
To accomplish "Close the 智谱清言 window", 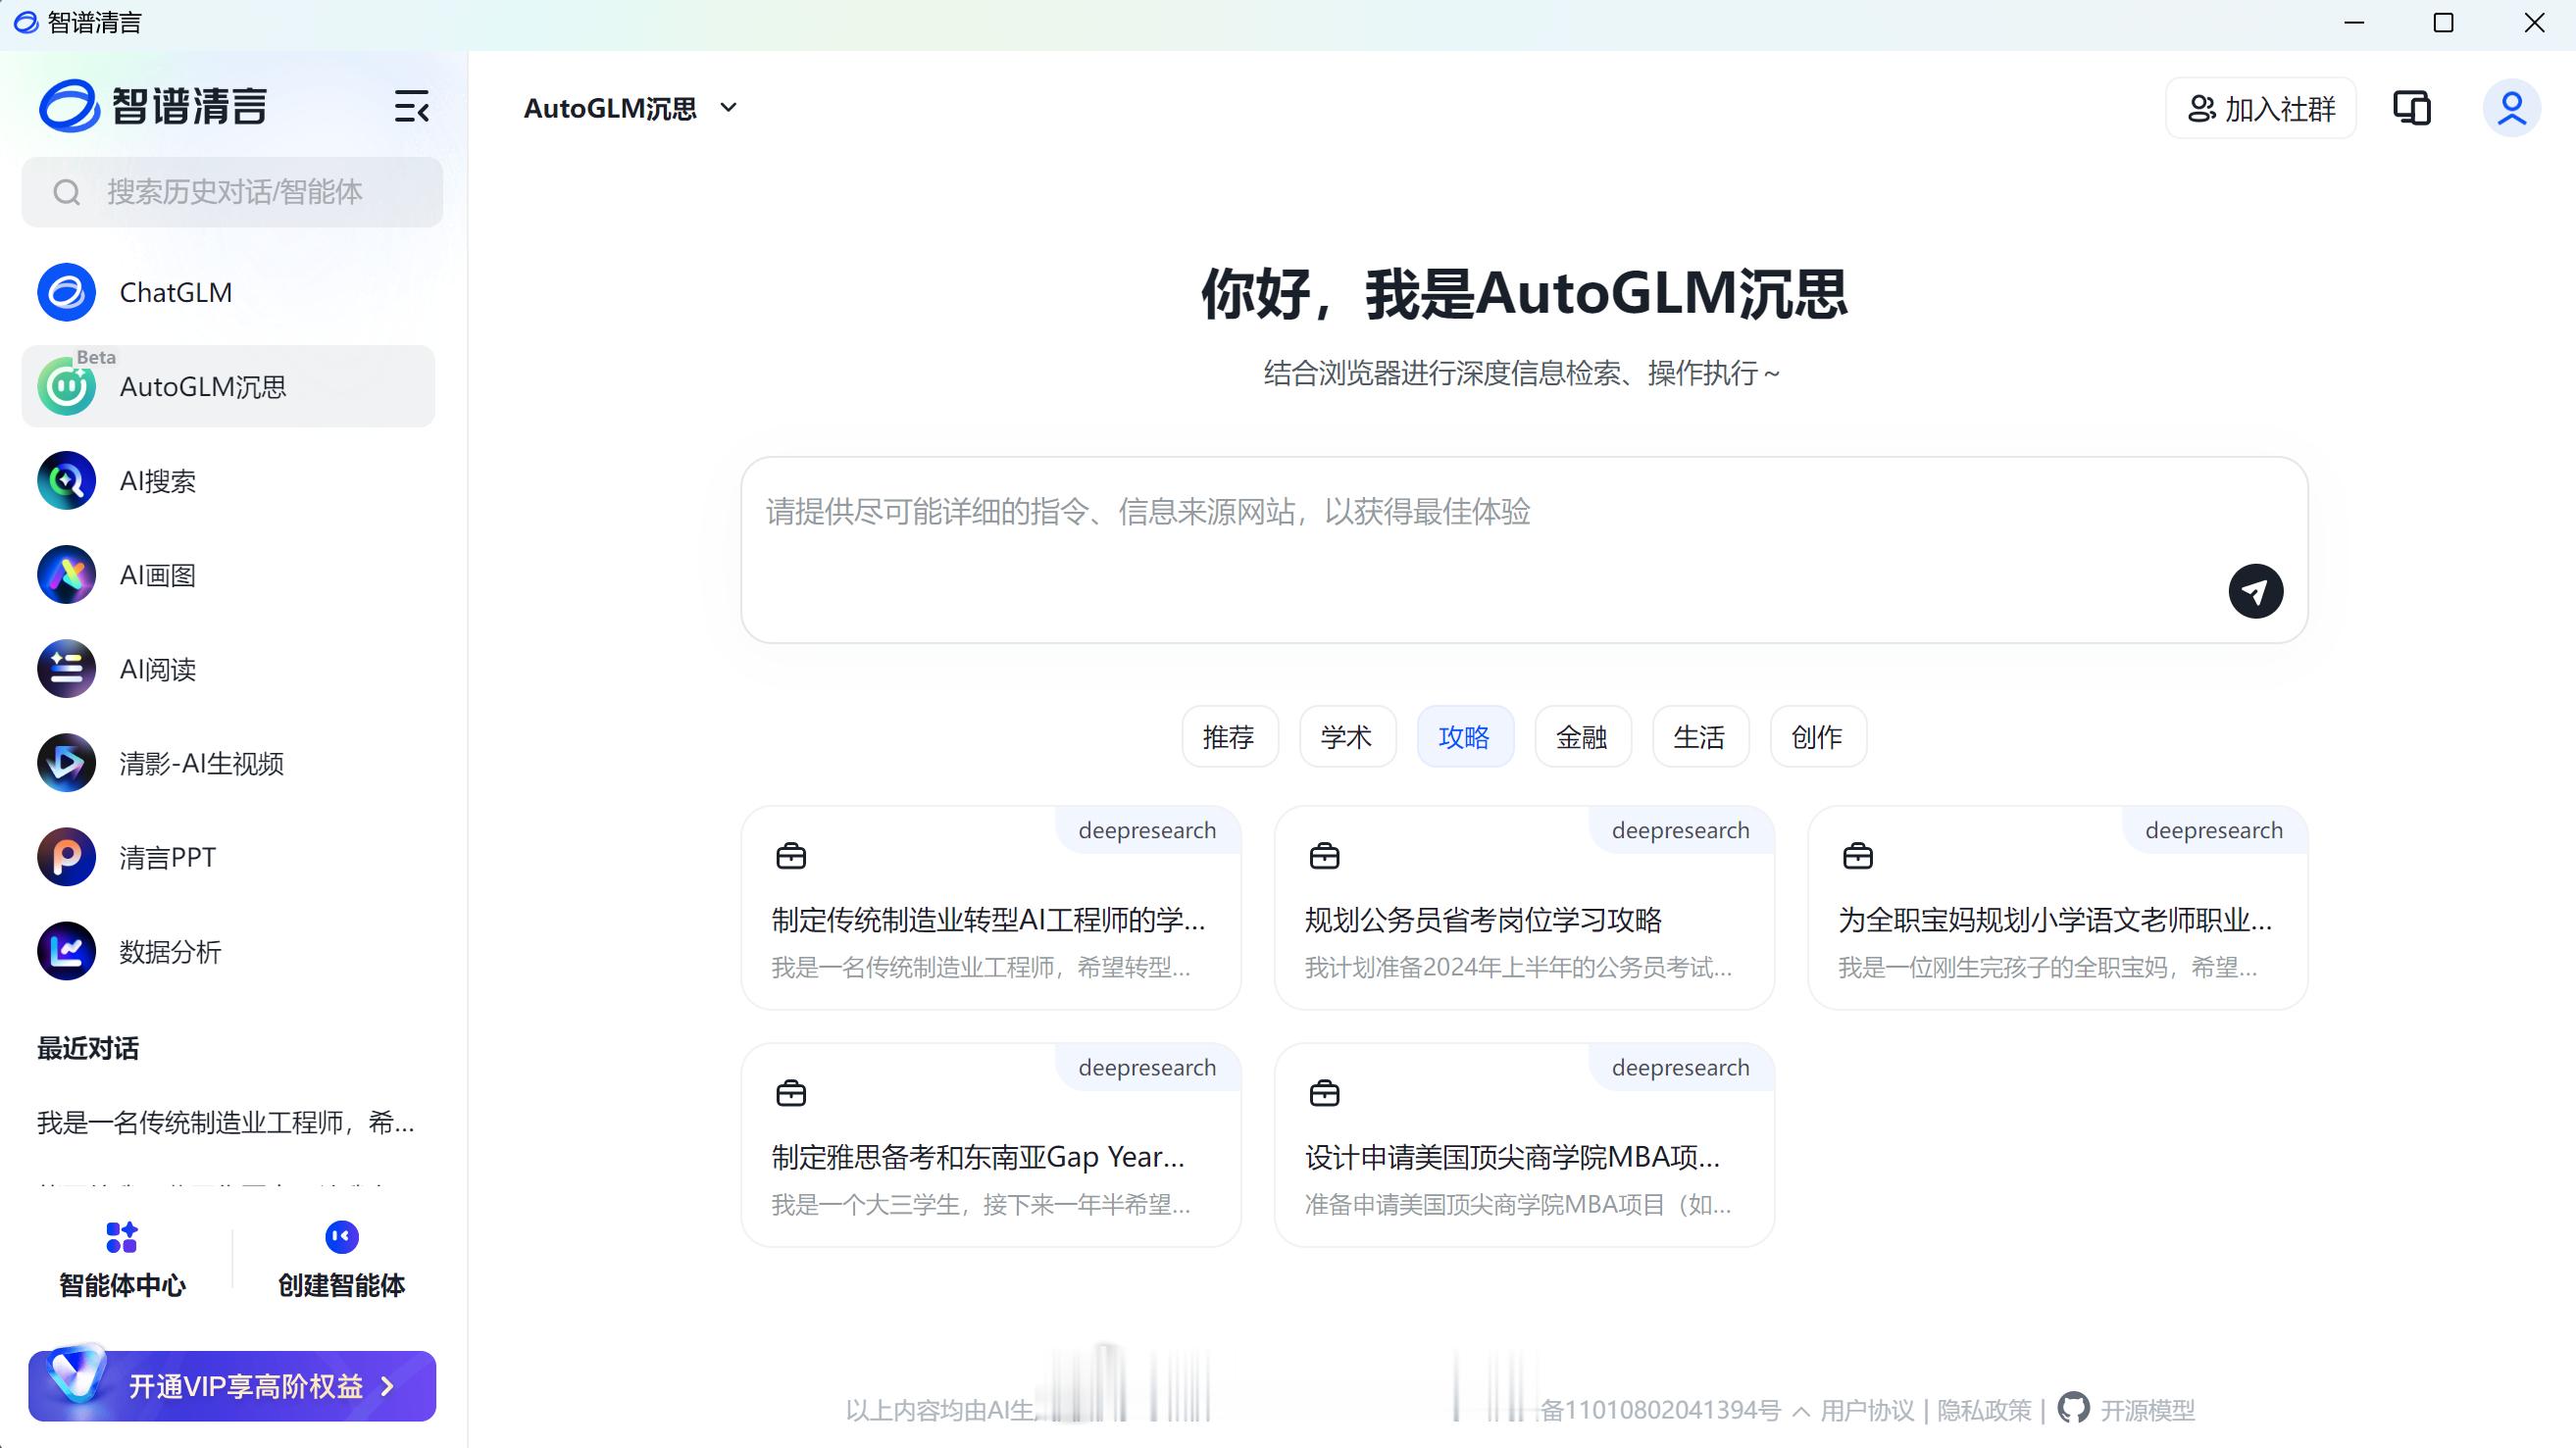I will point(2534,23).
